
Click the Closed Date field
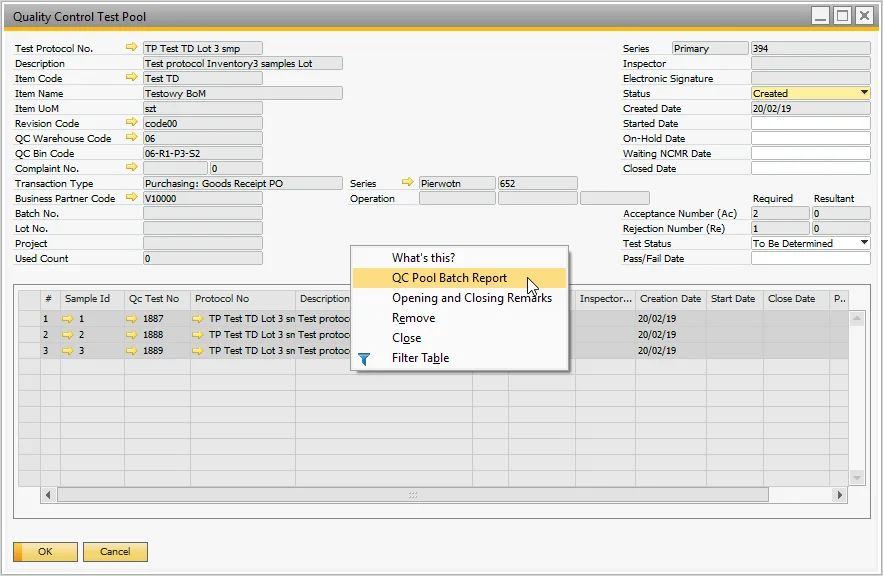pos(810,168)
